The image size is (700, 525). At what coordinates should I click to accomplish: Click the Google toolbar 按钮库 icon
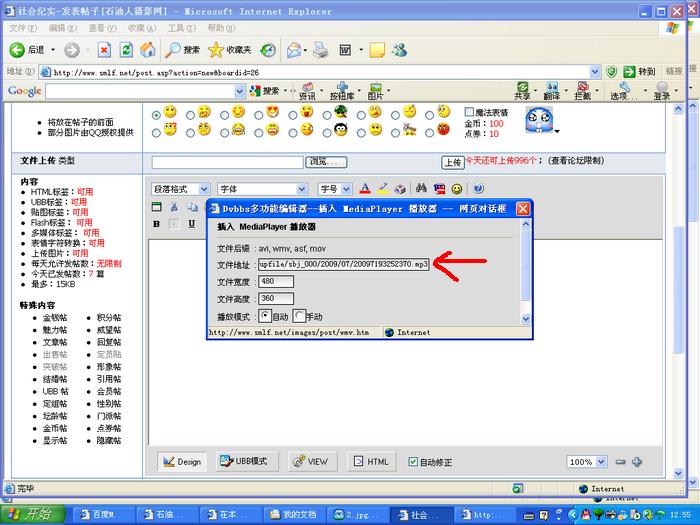pyautogui.click(x=342, y=91)
